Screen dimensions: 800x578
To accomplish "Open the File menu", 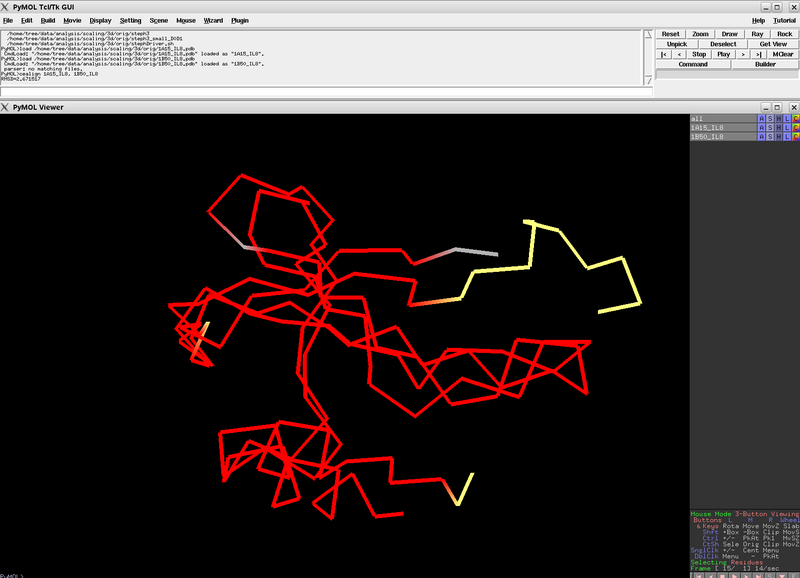I will coord(8,20).
